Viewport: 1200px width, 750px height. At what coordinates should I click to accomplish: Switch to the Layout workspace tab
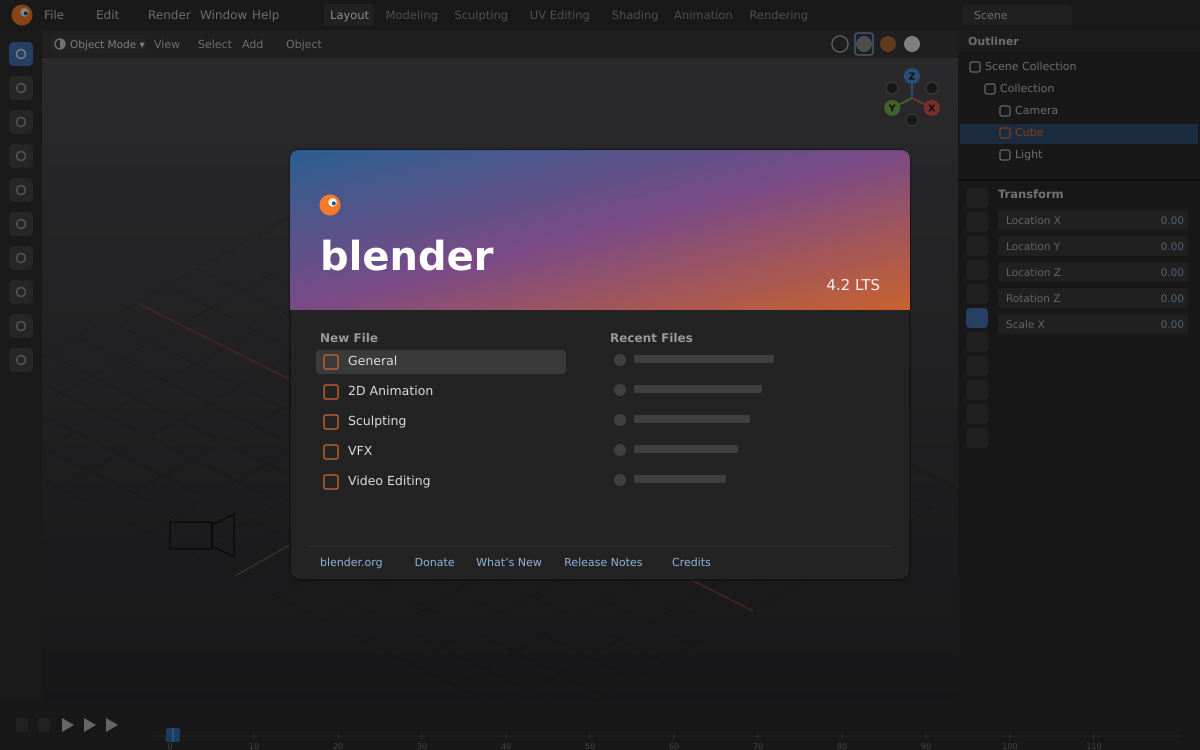pos(349,15)
